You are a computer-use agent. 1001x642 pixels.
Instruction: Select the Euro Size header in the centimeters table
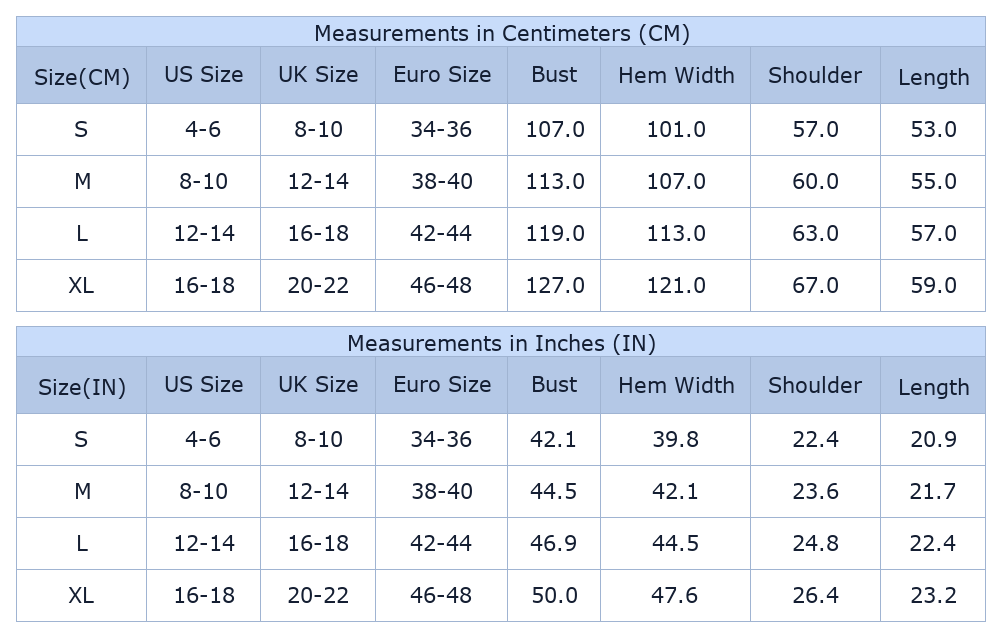click(442, 75)
